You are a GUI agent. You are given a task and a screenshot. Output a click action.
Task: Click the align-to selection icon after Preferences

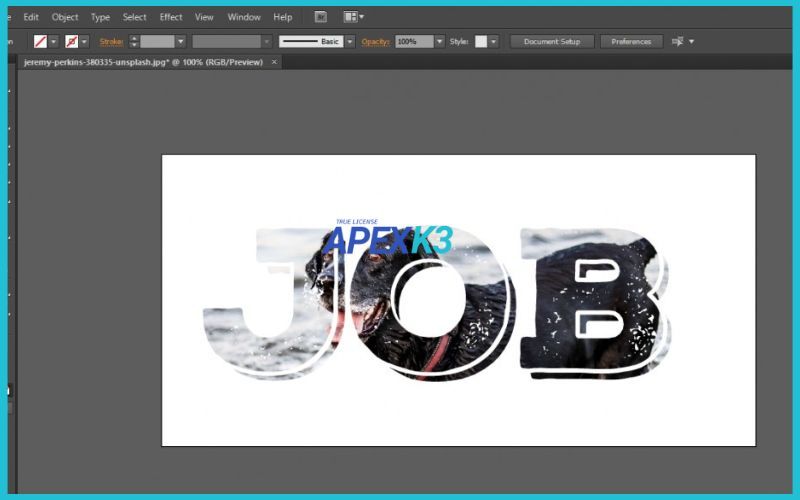(678, 42)
